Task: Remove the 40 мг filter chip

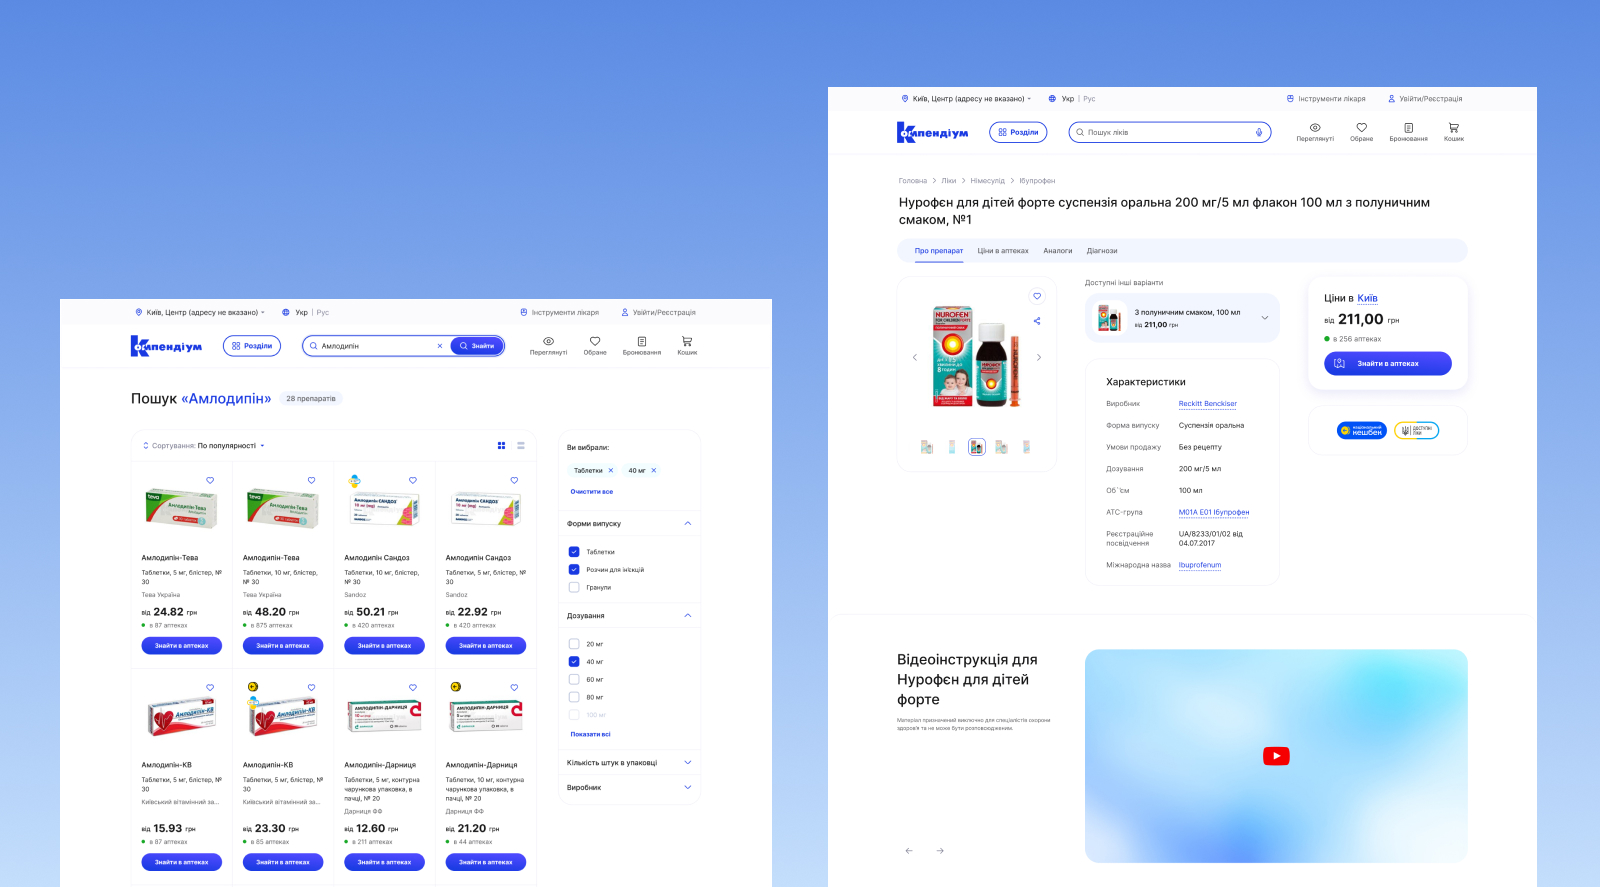Action: point(654,470)
